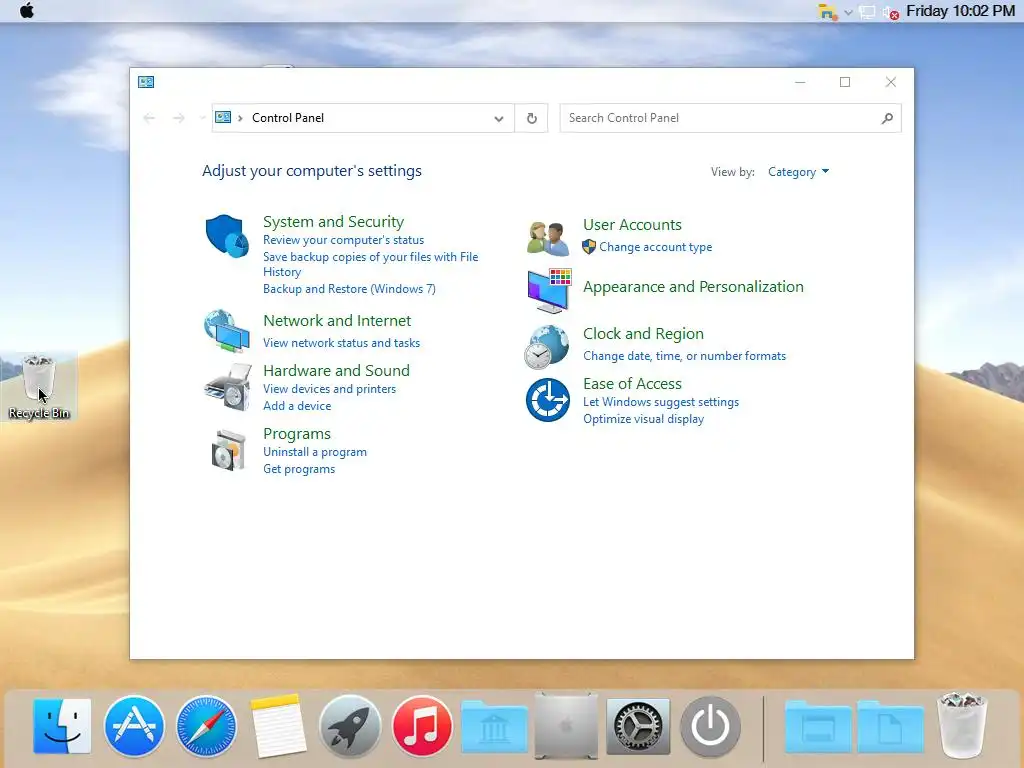Click the address bar Control Panel icon
This screenshot has width=1024, height=768.
point(223,118)
